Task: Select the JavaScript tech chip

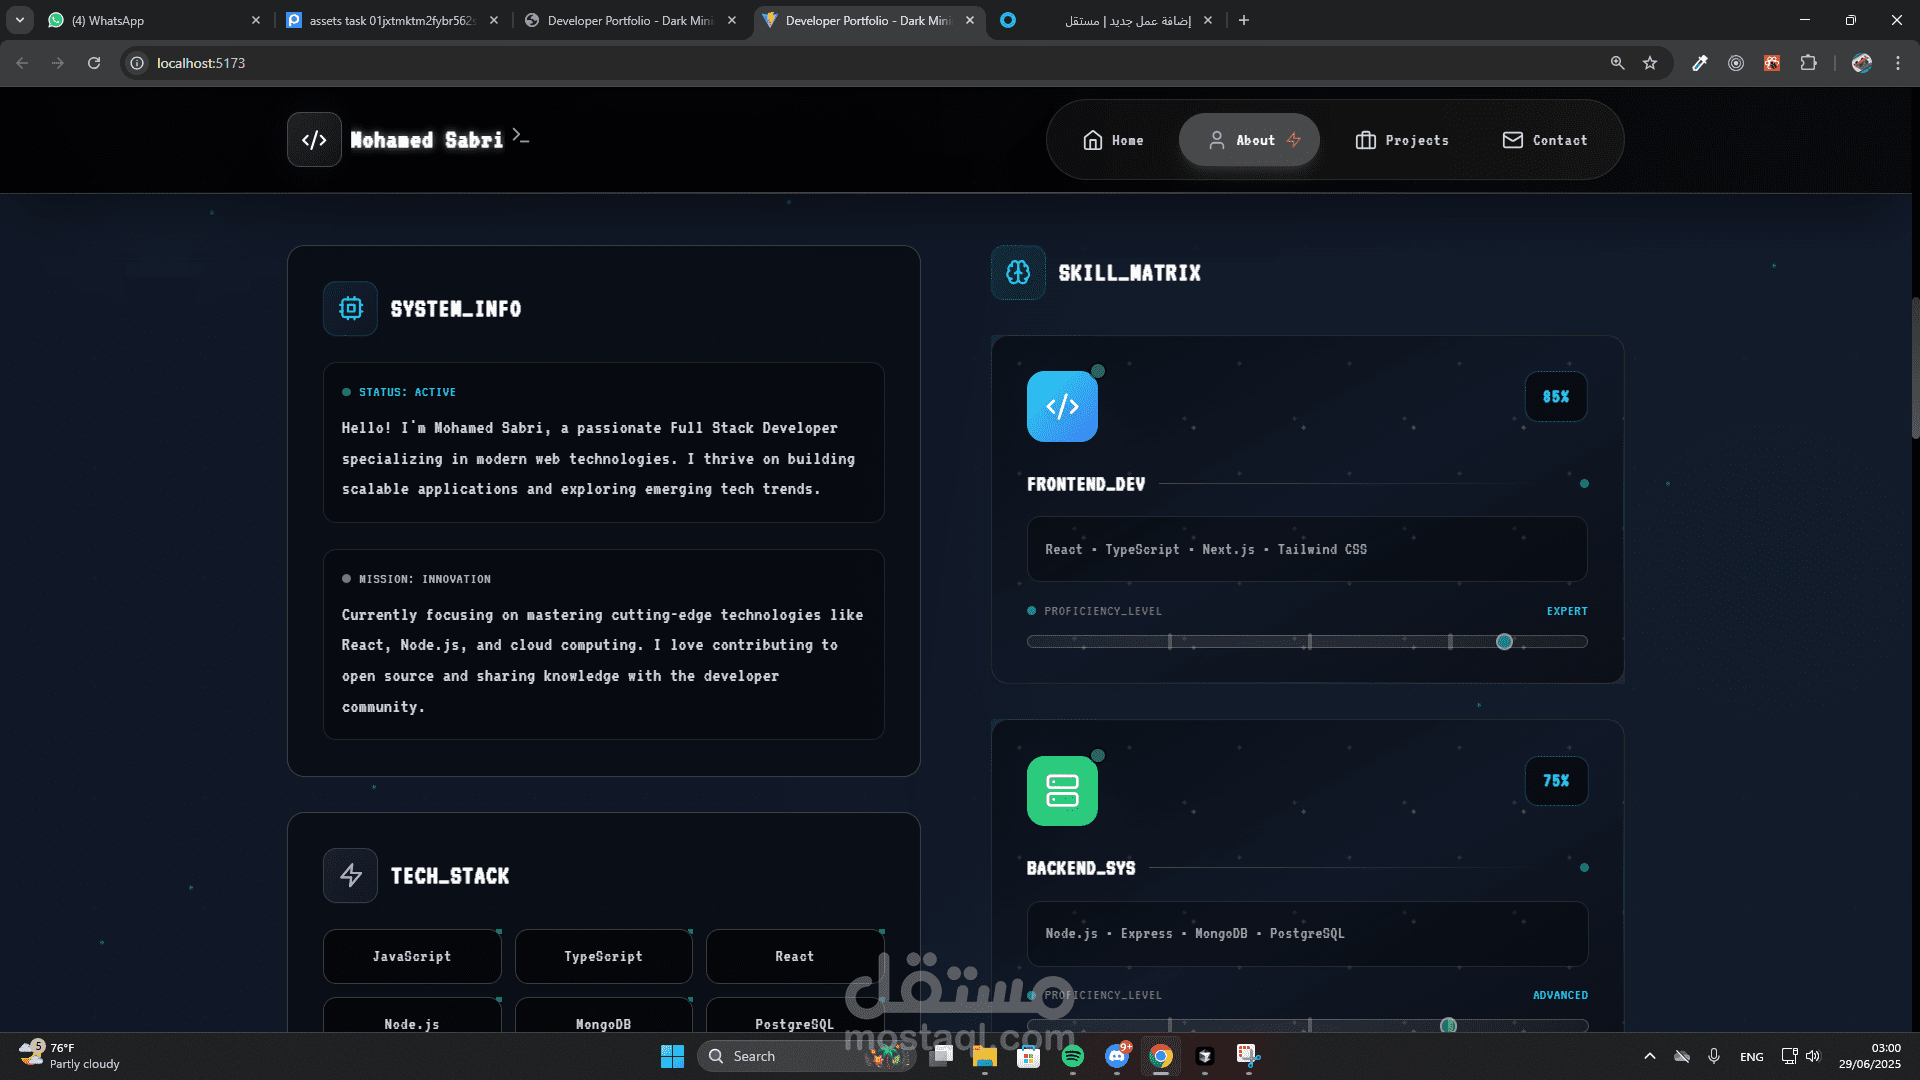Action: [412, 957]
